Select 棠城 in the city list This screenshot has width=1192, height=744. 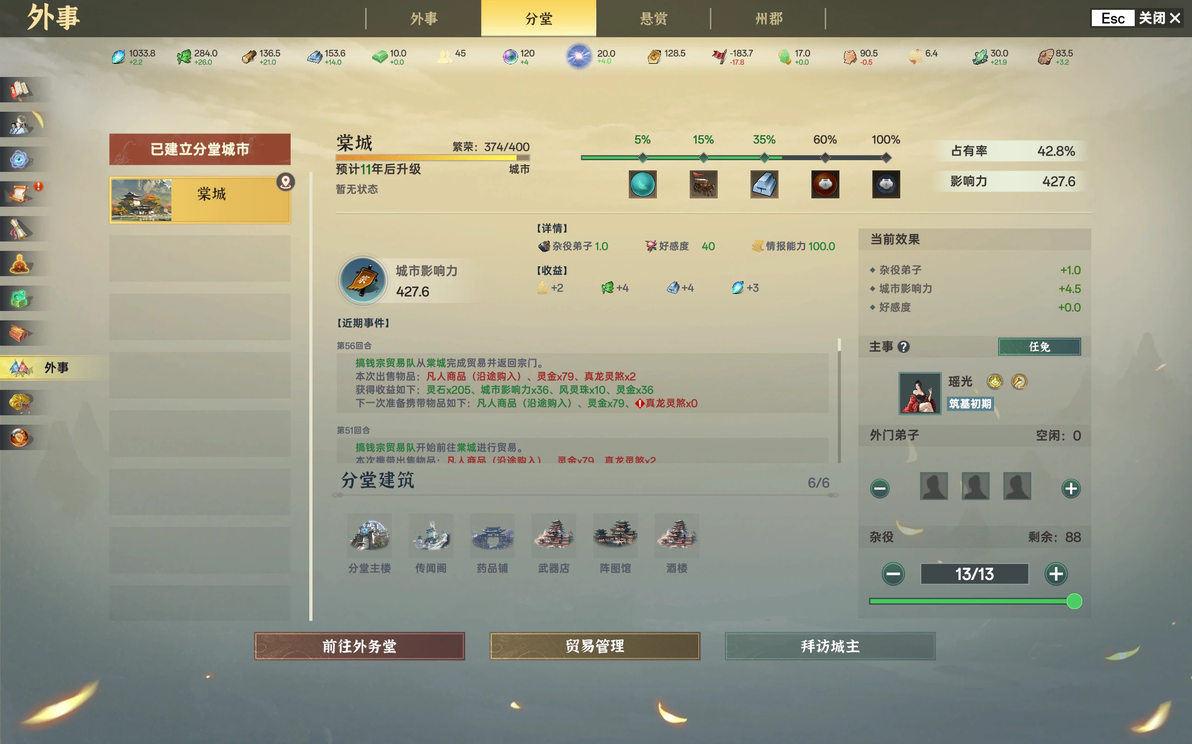tap(200, 201)
